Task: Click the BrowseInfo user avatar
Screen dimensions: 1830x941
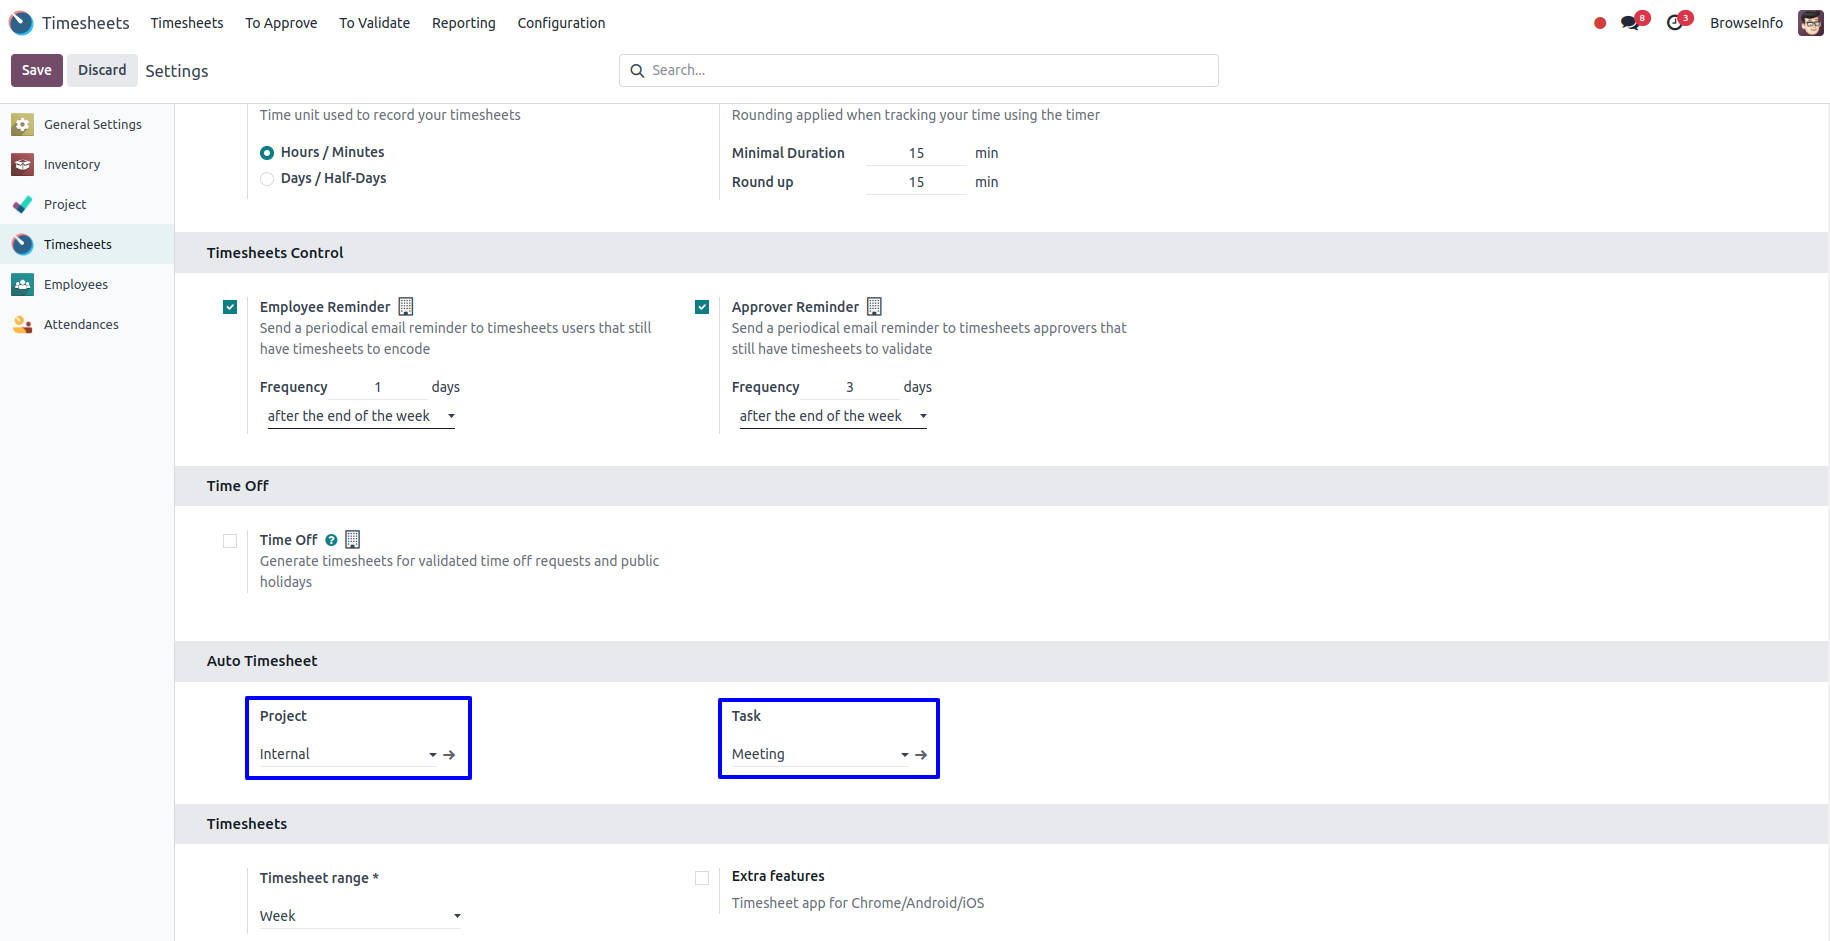Action: [x=1810, y=23]
